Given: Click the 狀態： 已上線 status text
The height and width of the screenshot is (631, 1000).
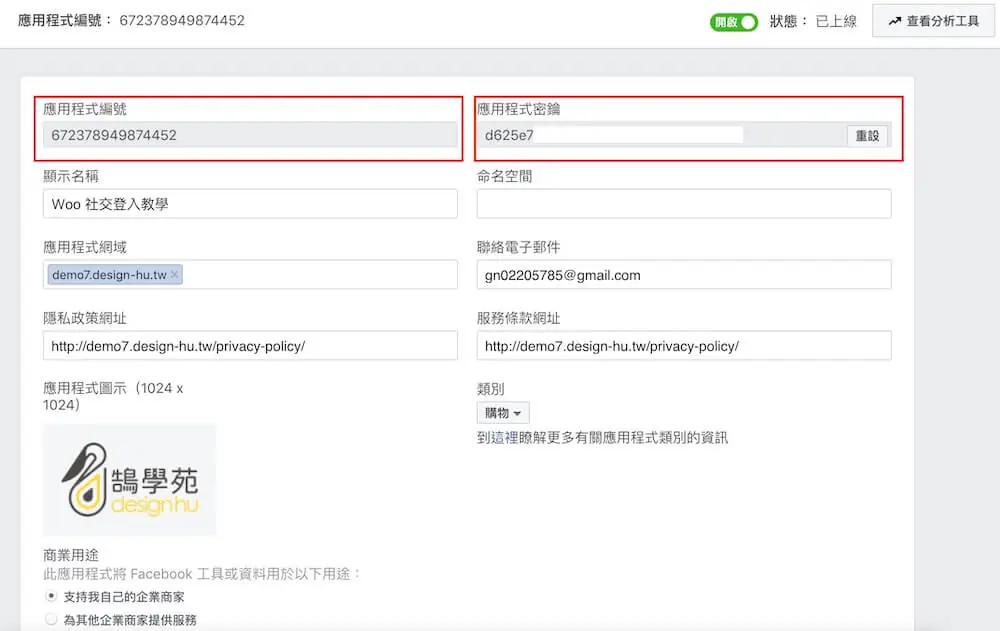Looking at the screenshot, I should coord(813,22).
